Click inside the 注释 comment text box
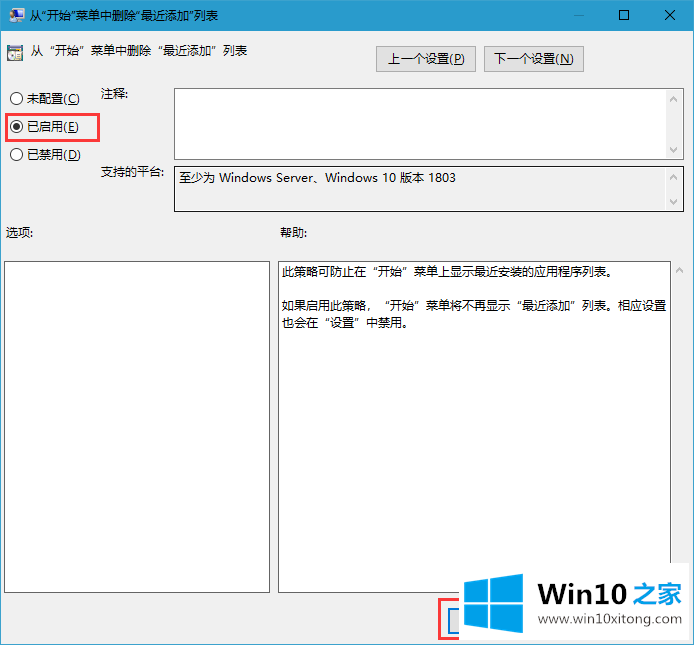This screenshot has width=694, height=645. (x=420, y=122)
